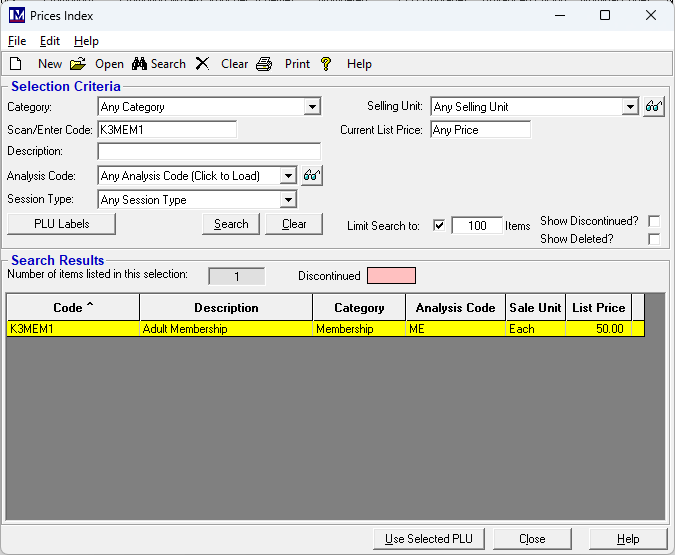The image size is (675, 555).
Task: Select the K3MEM1 cell in results
Action: 73,329
